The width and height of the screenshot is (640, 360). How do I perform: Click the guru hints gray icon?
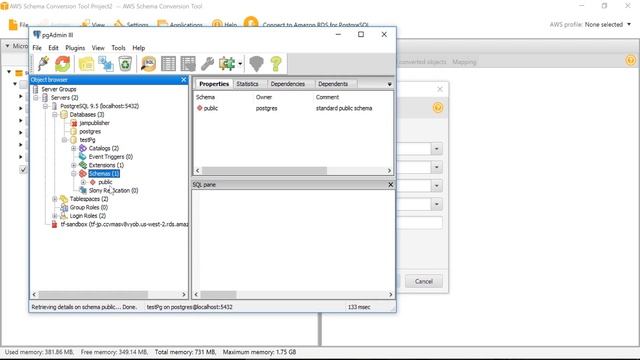tap(256, 64)
